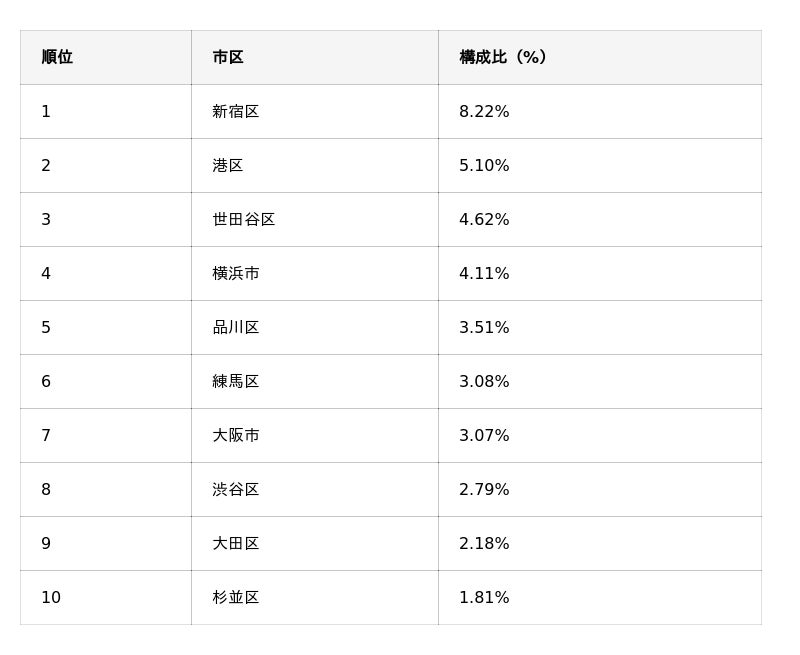The image size is (800, 655).
Task: Select the 5.10% value cell
Action: [x=484, y=166]
